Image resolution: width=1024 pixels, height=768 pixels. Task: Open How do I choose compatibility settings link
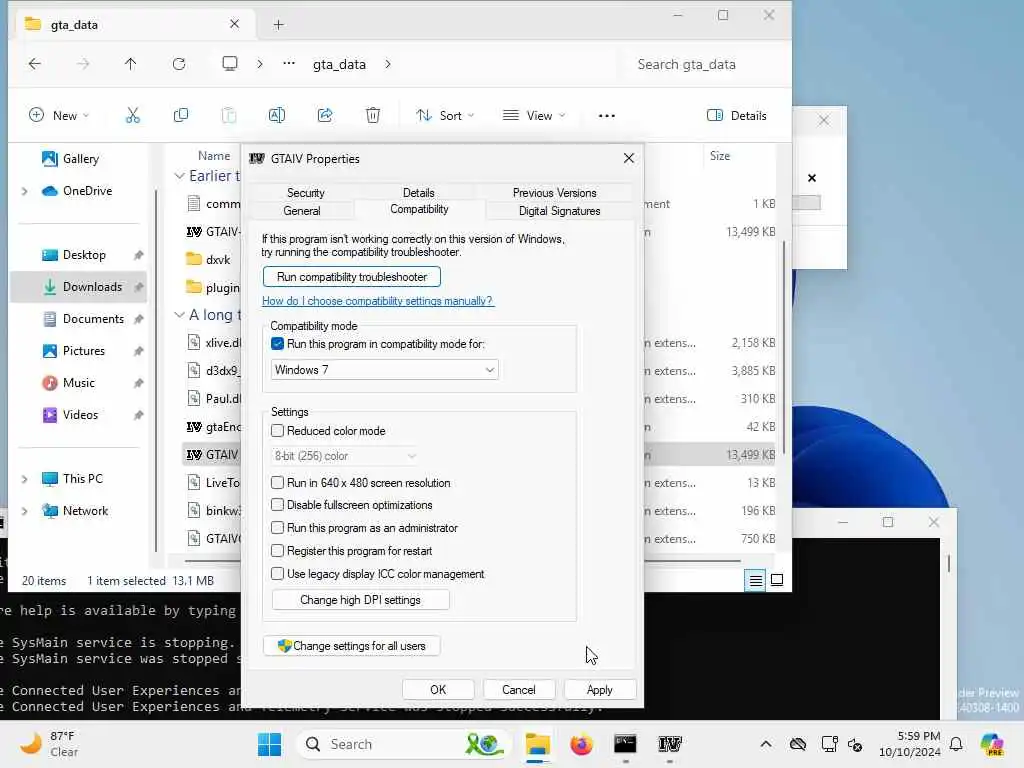[x=377, y=301]
